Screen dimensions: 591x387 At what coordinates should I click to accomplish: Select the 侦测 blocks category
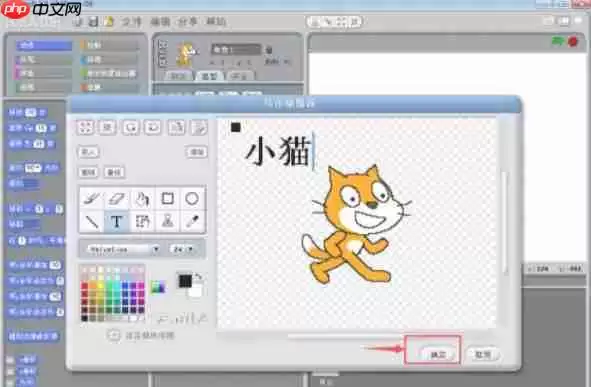109,60
